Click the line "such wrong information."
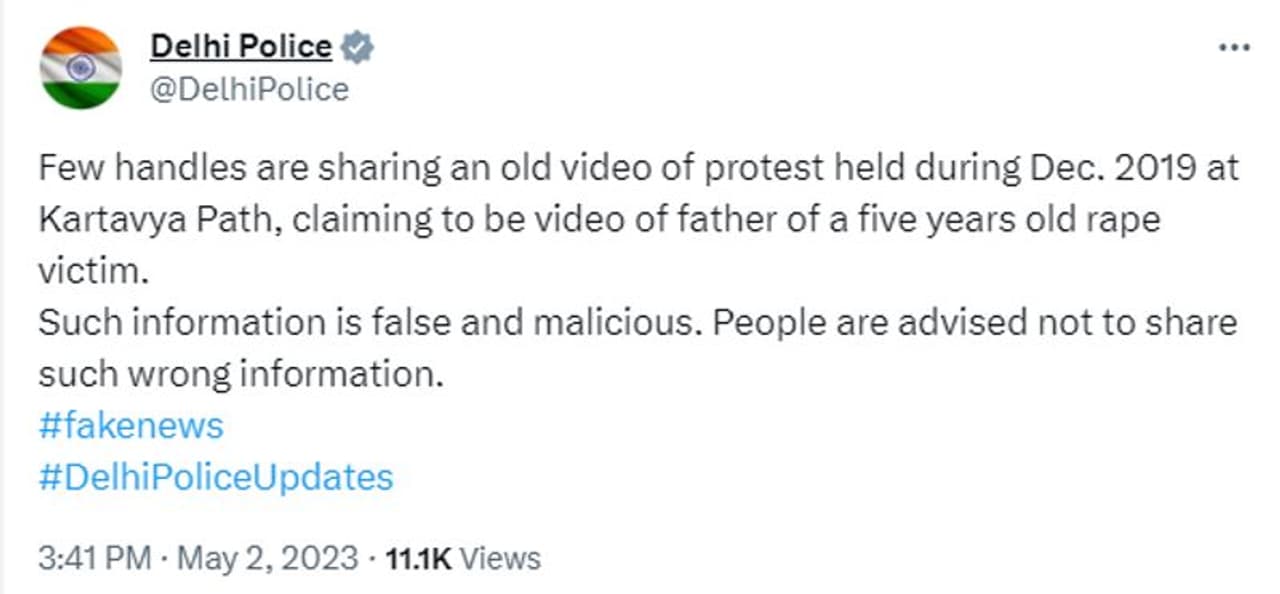 click(x=240, y=374)
